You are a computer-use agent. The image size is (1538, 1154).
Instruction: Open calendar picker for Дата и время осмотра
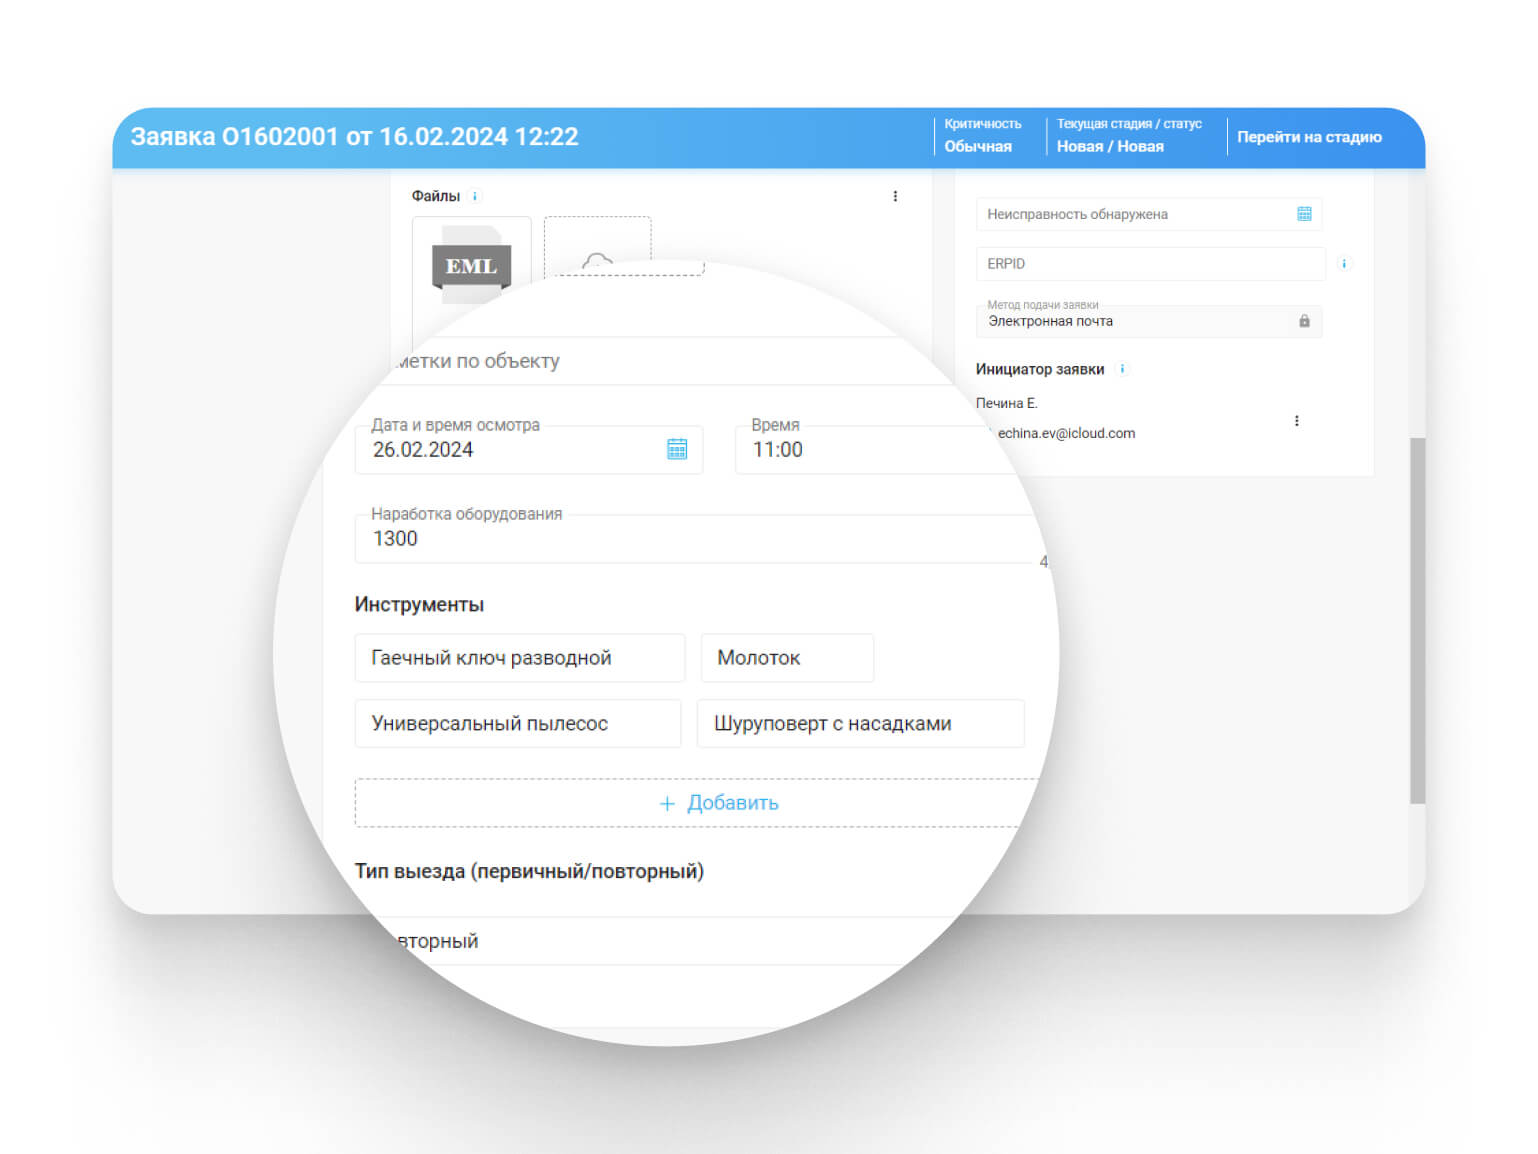(677, 449)
